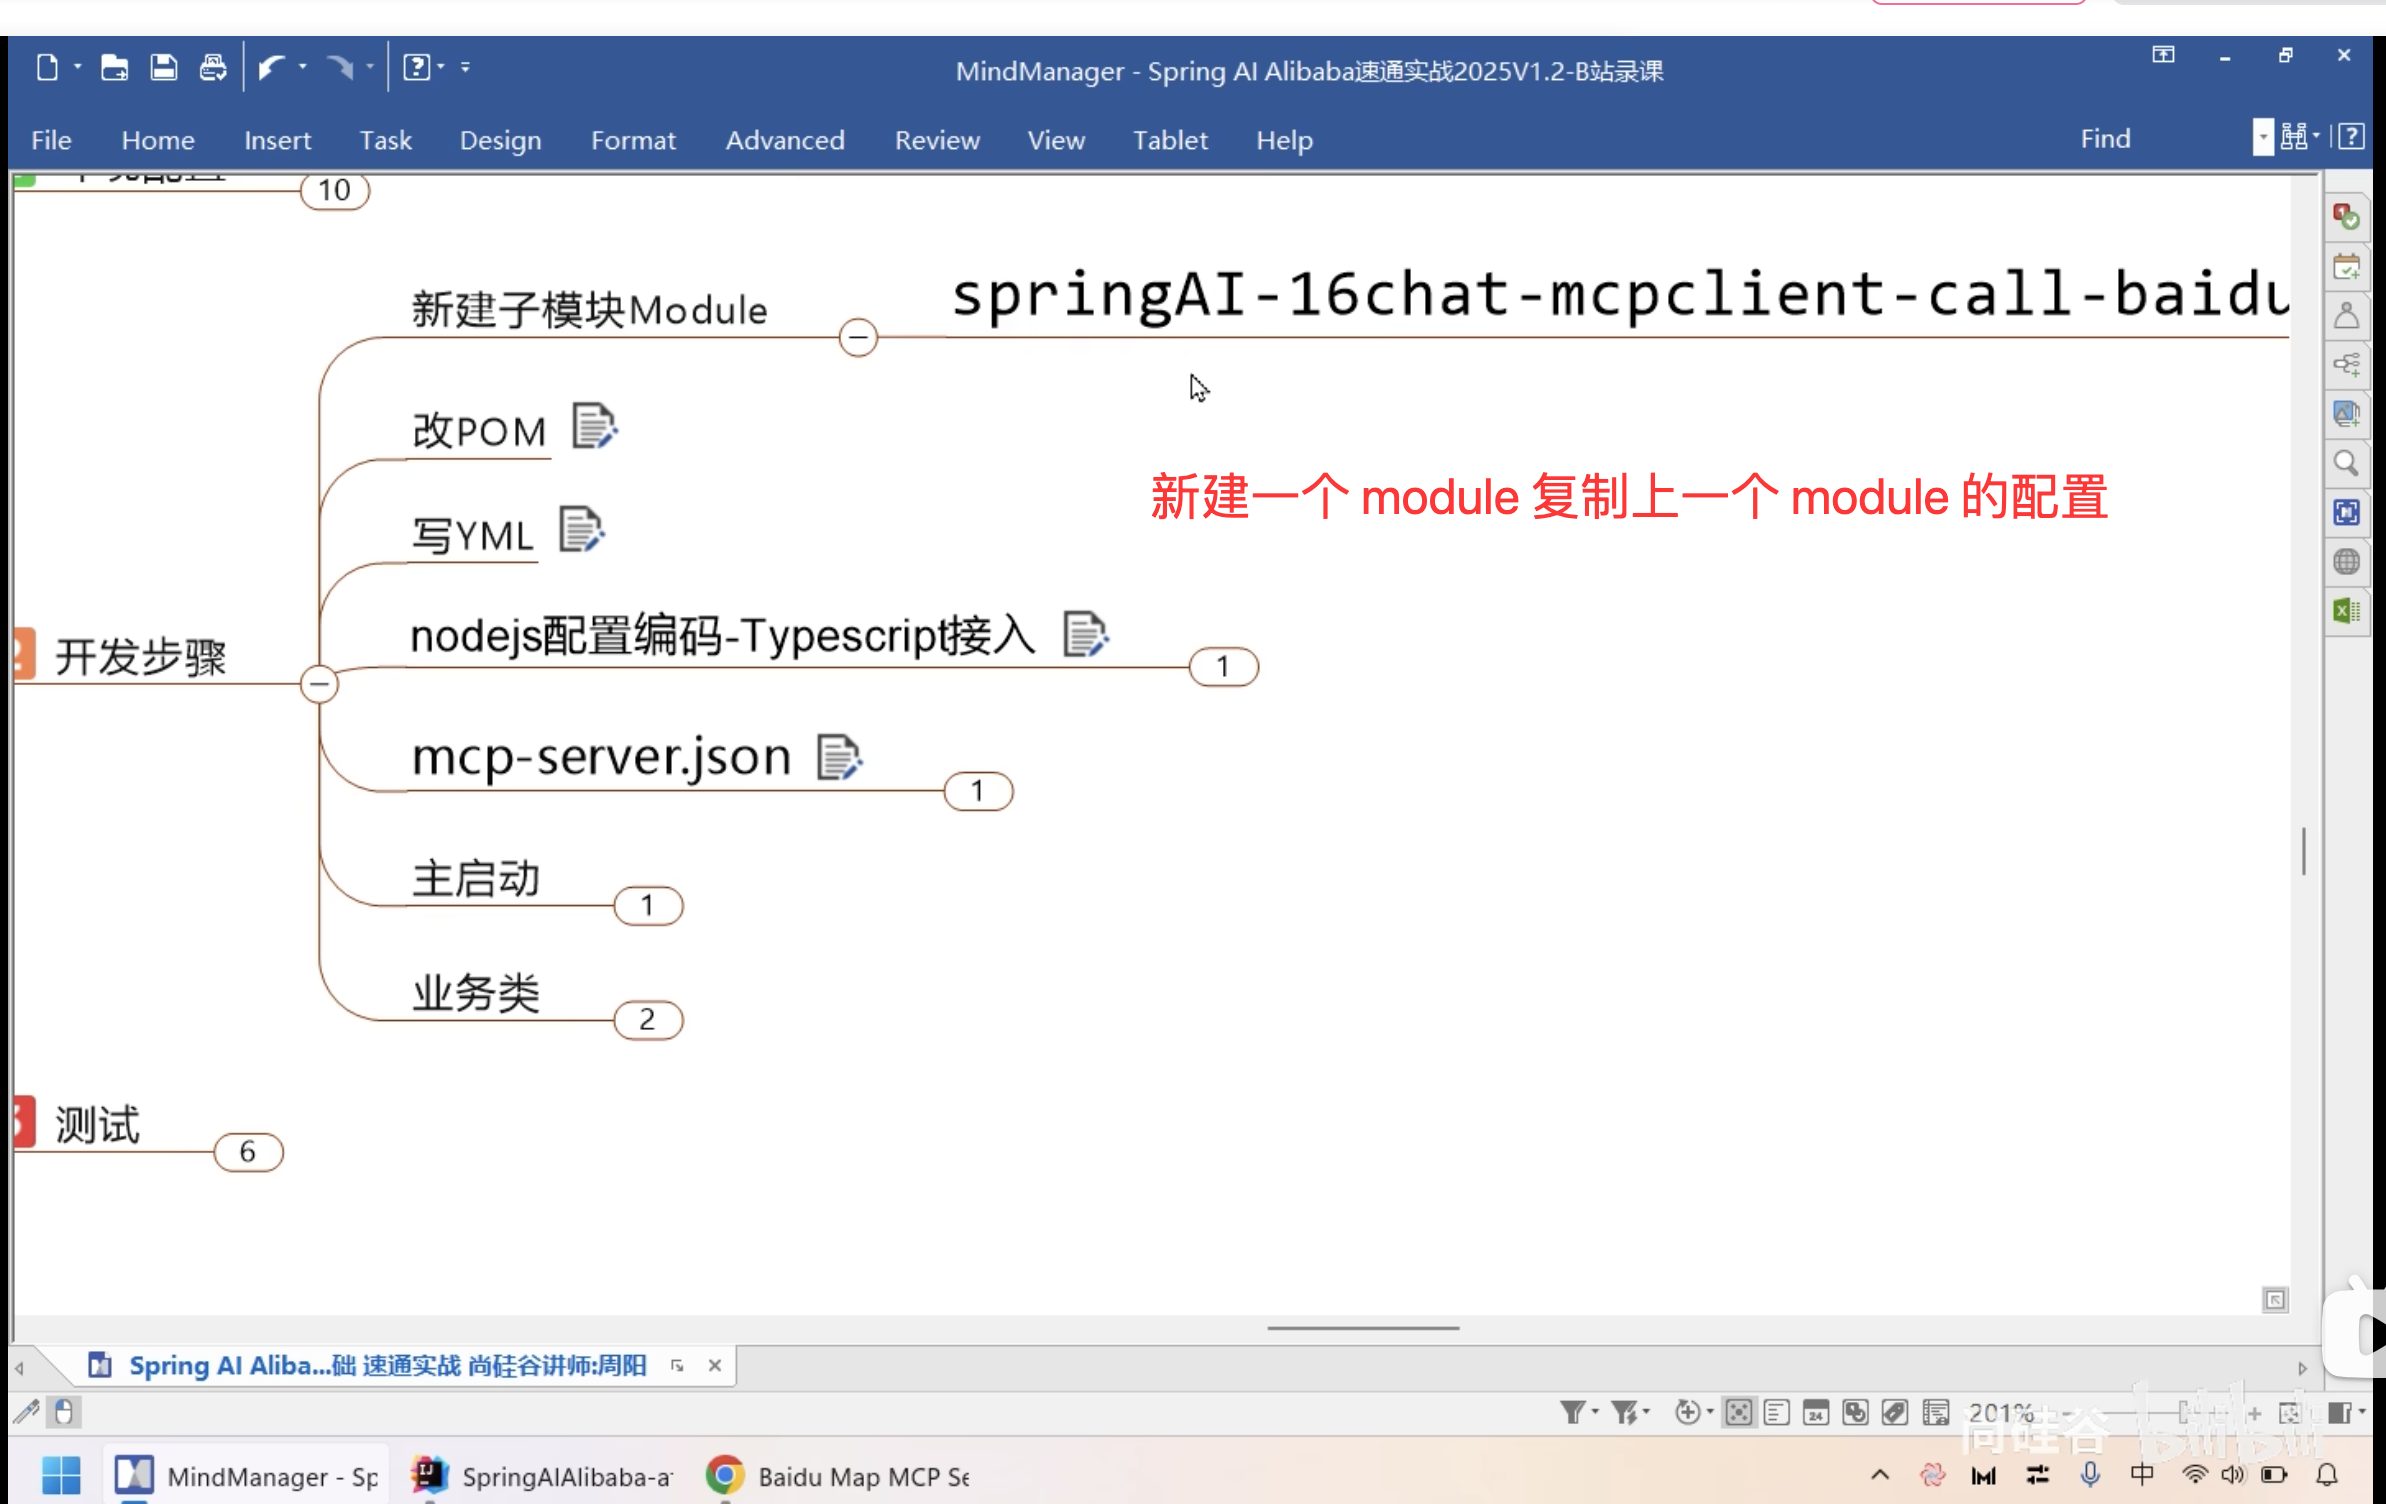Expand subtopics of 业务类 showing 2
2386x1504 pixels.
648,1020
